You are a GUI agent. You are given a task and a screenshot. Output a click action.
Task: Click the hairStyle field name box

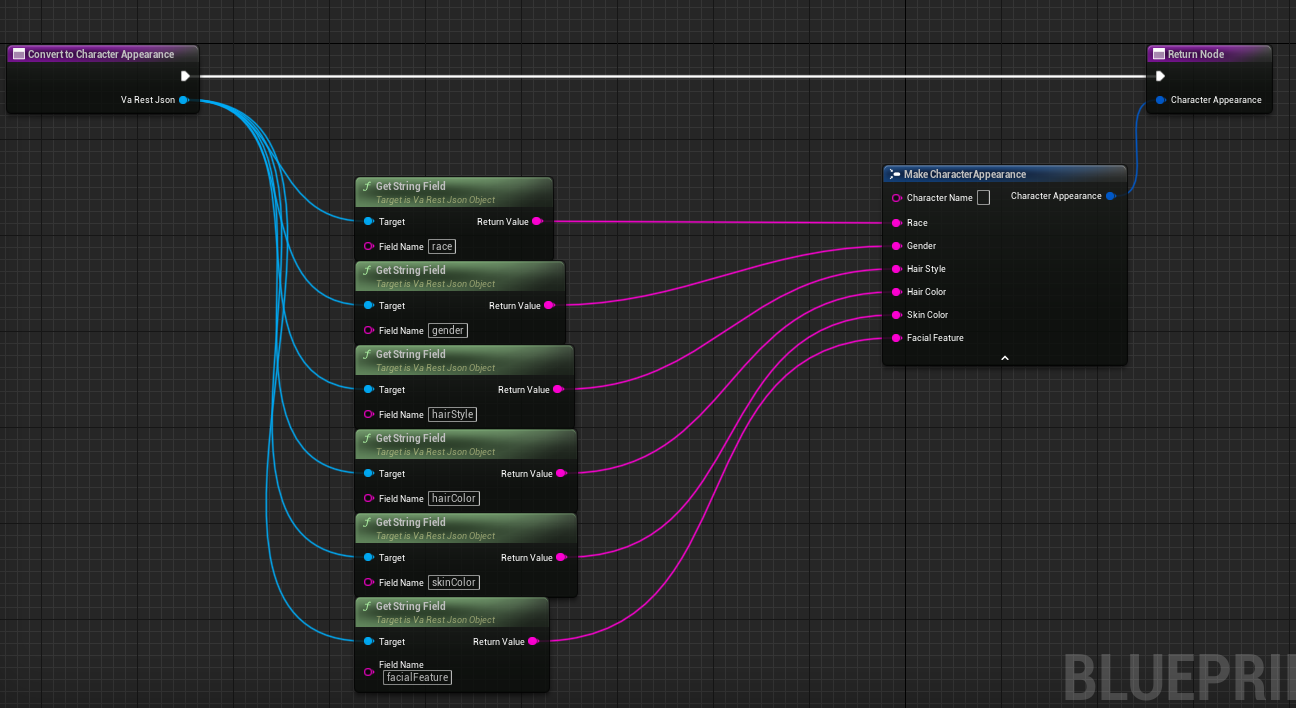coord(452,414)
